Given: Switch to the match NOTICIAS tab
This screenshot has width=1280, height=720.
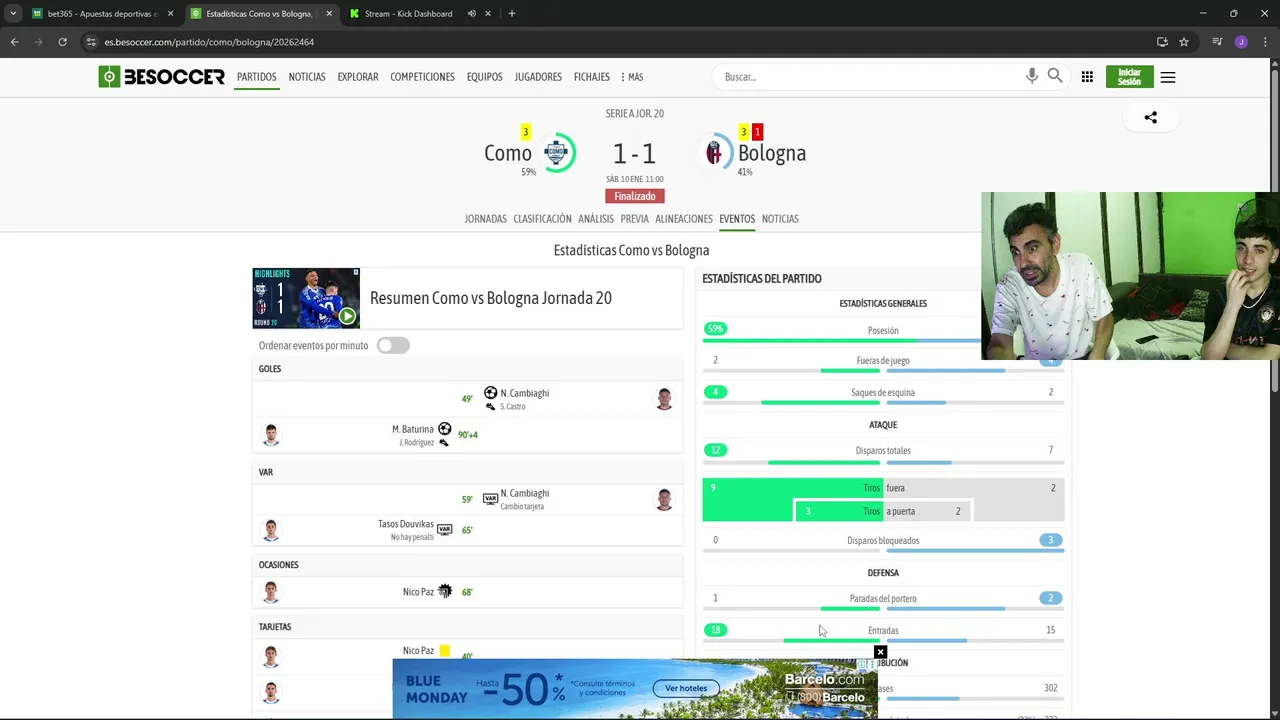Looking at the screenshot, I should click(780, 219).
